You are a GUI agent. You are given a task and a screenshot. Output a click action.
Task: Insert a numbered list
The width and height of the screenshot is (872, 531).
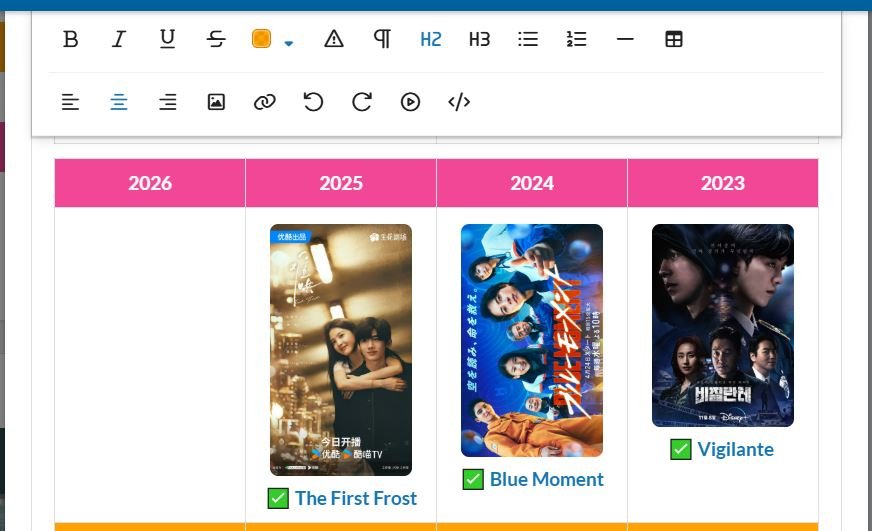pyautogui.click(x=576, y=39)
